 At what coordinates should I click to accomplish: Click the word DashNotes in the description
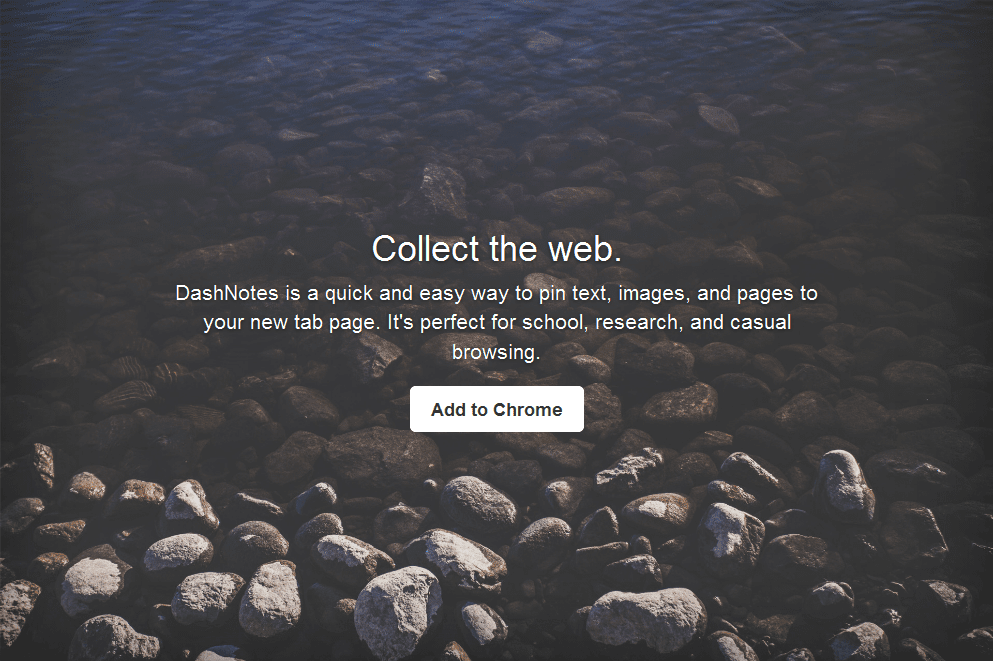[227, 293]
